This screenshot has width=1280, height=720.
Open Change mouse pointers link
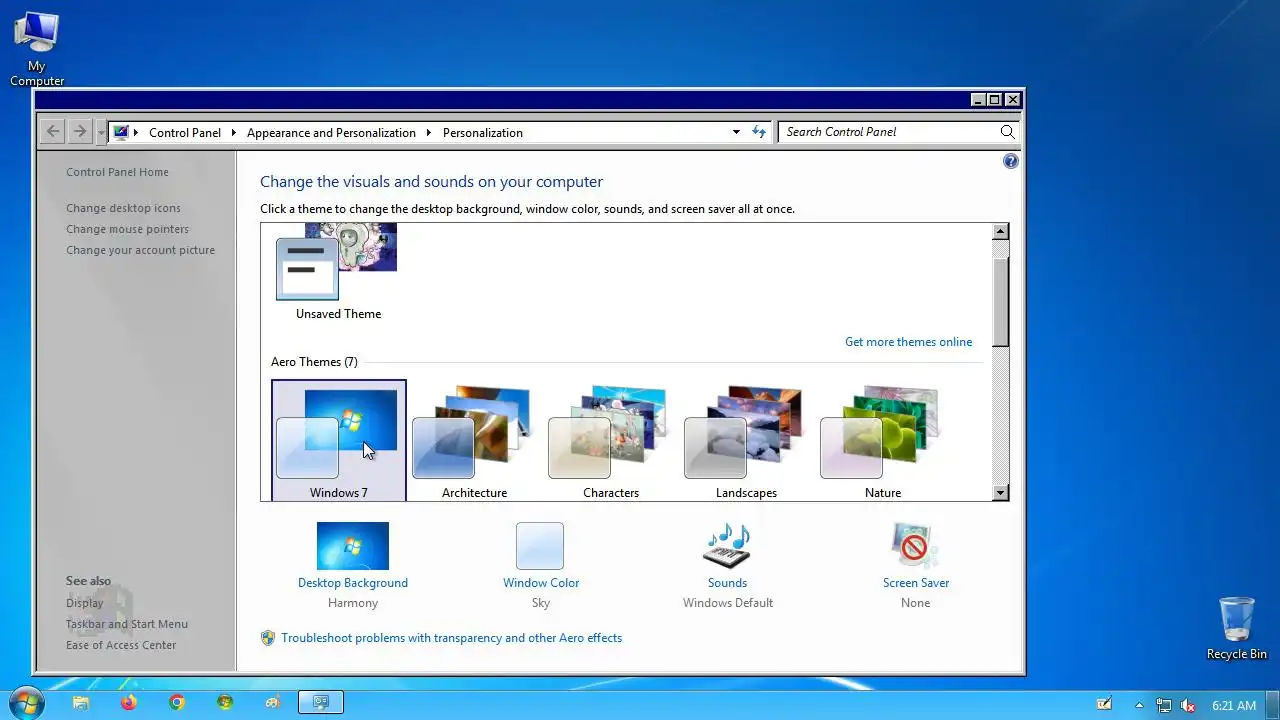point(127,229)
